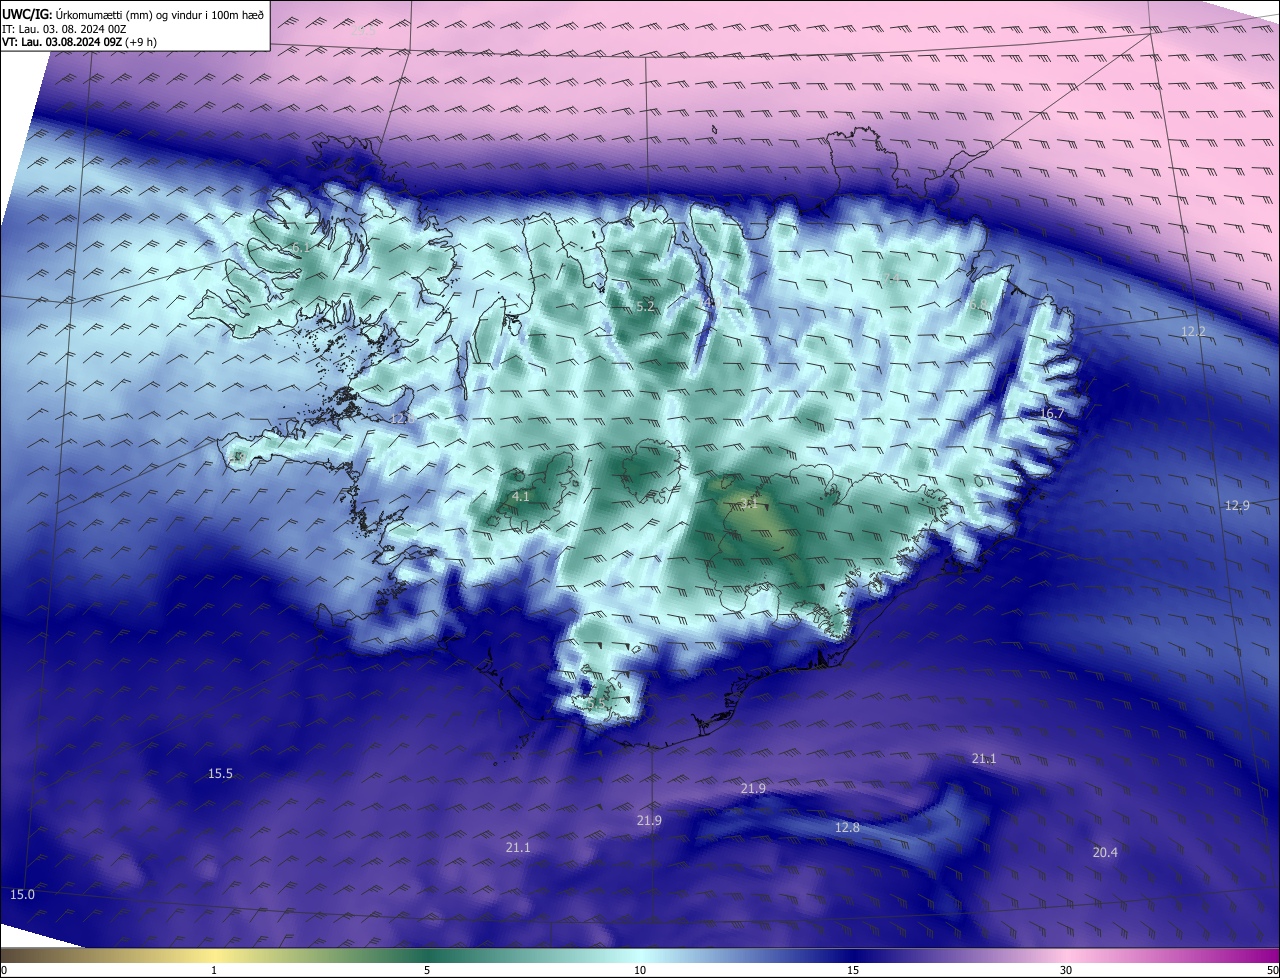Click the colorbar tick label 50
1280x978 pixels.
[x=1272, y=970]
